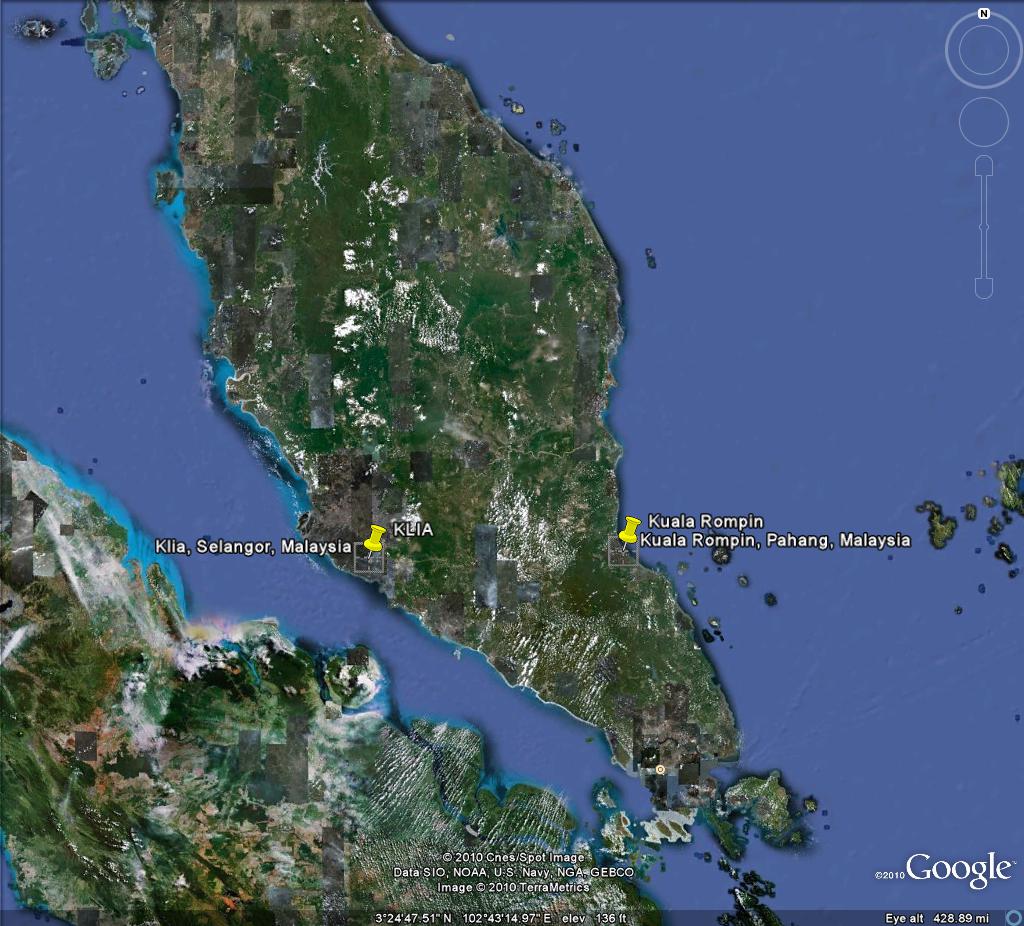This screenshot has height=926, width=1024.
Task: Click the N compass to reset north
Action: 983,14
